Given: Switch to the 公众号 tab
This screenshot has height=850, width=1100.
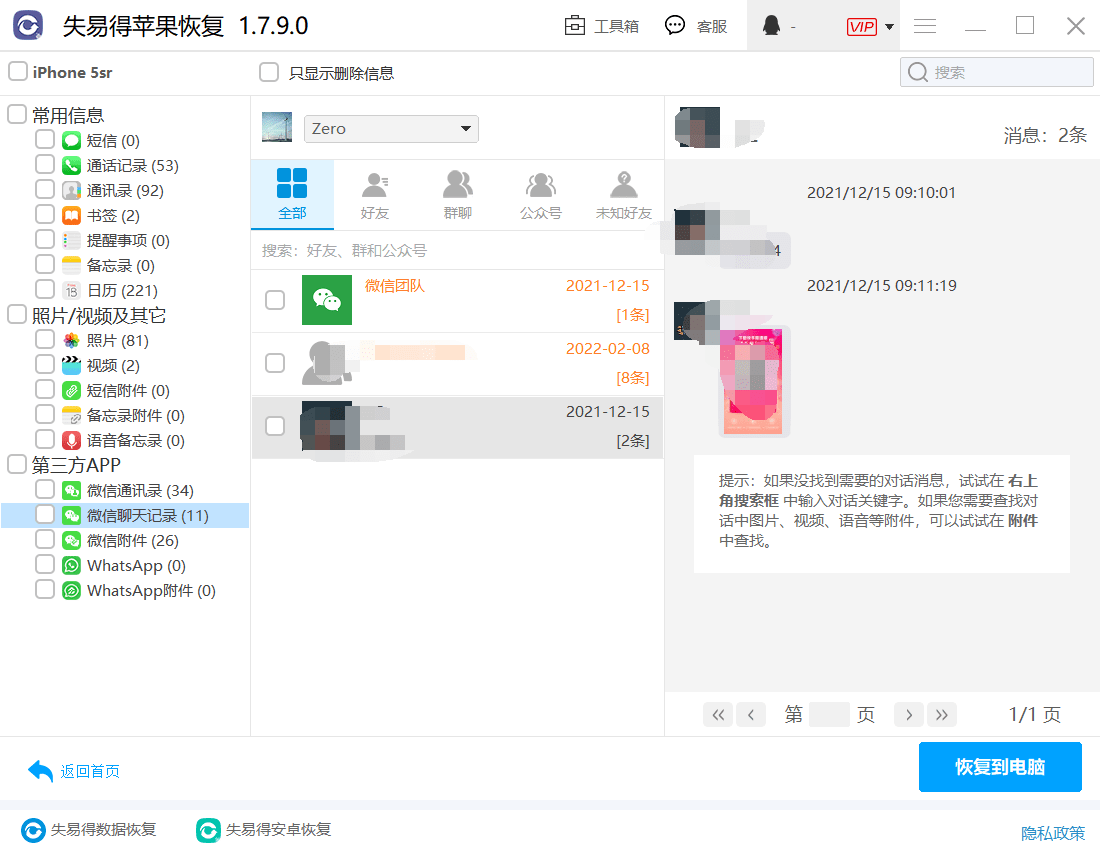Looking at the screenshot, I should pyautogui.click(x=540, y=194).
